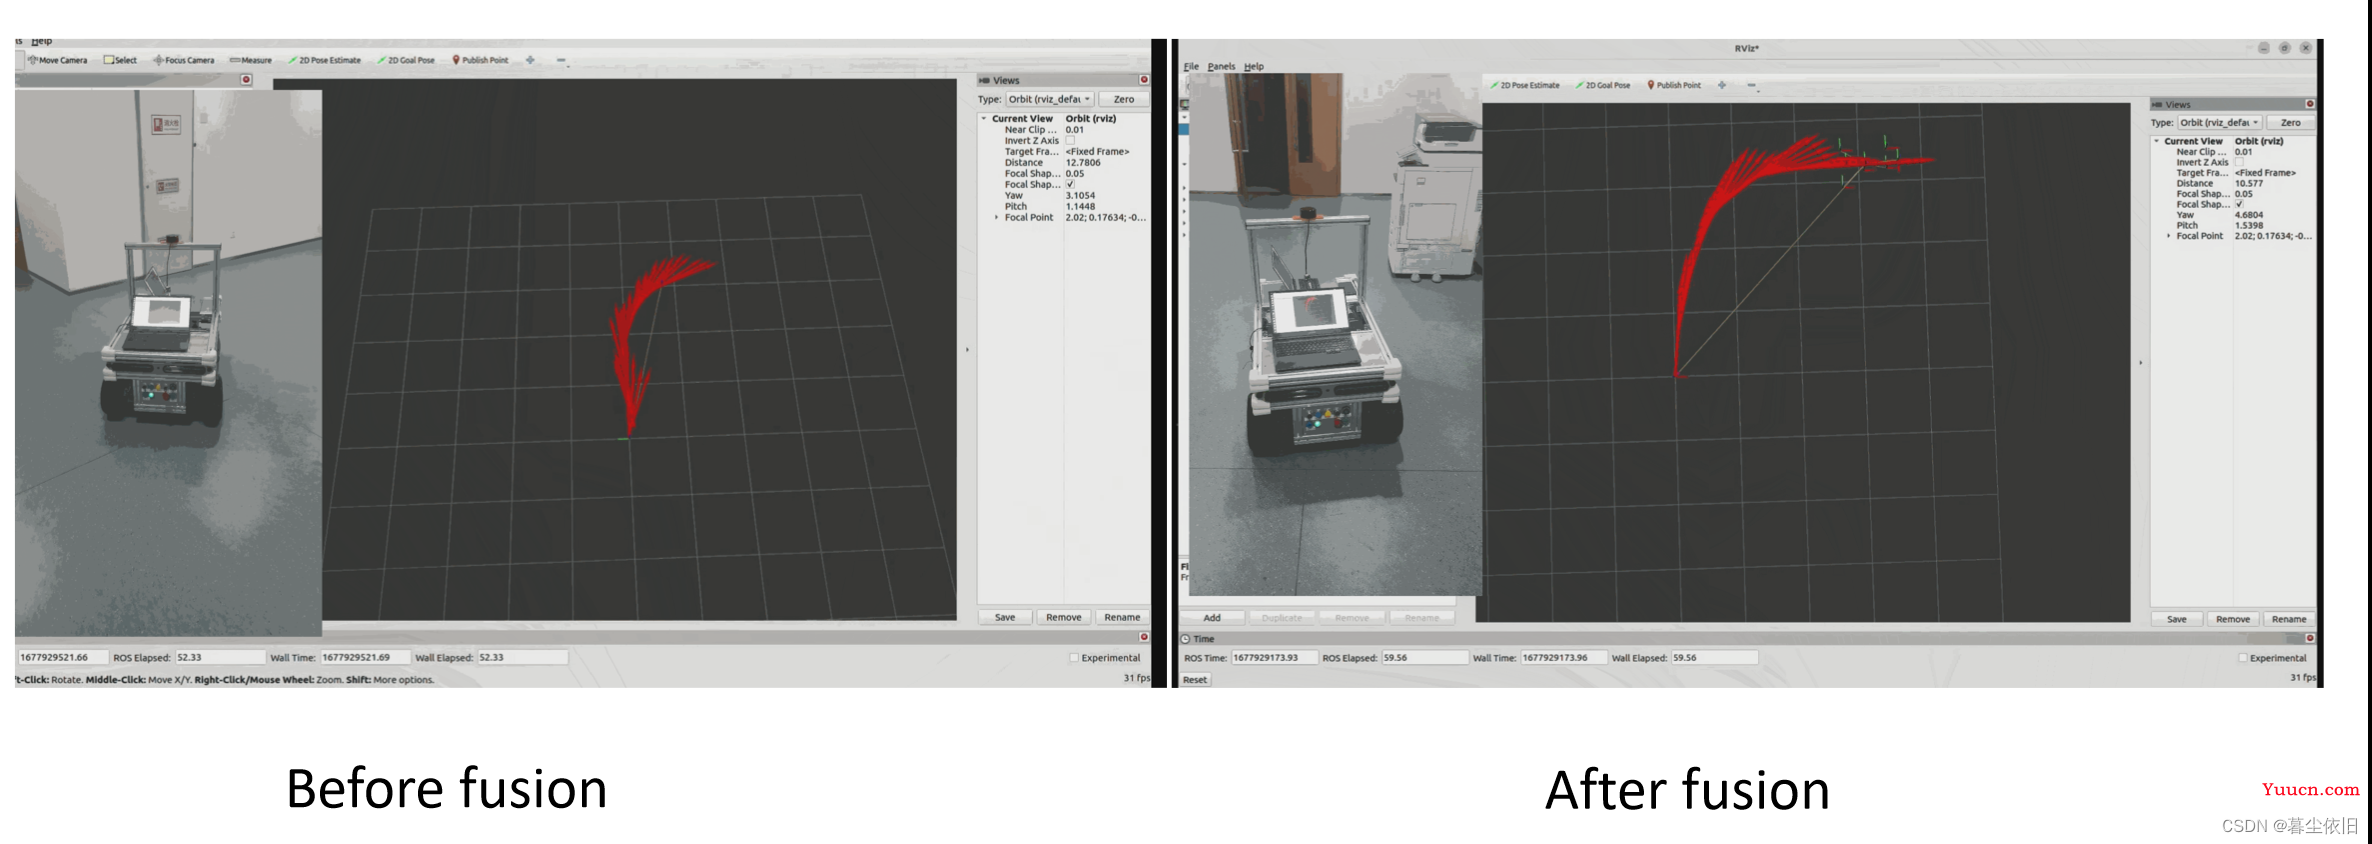Expand Focal Point row in right Views panel
This screenshot has height=844, width=2372.
tap(2168, 236)
